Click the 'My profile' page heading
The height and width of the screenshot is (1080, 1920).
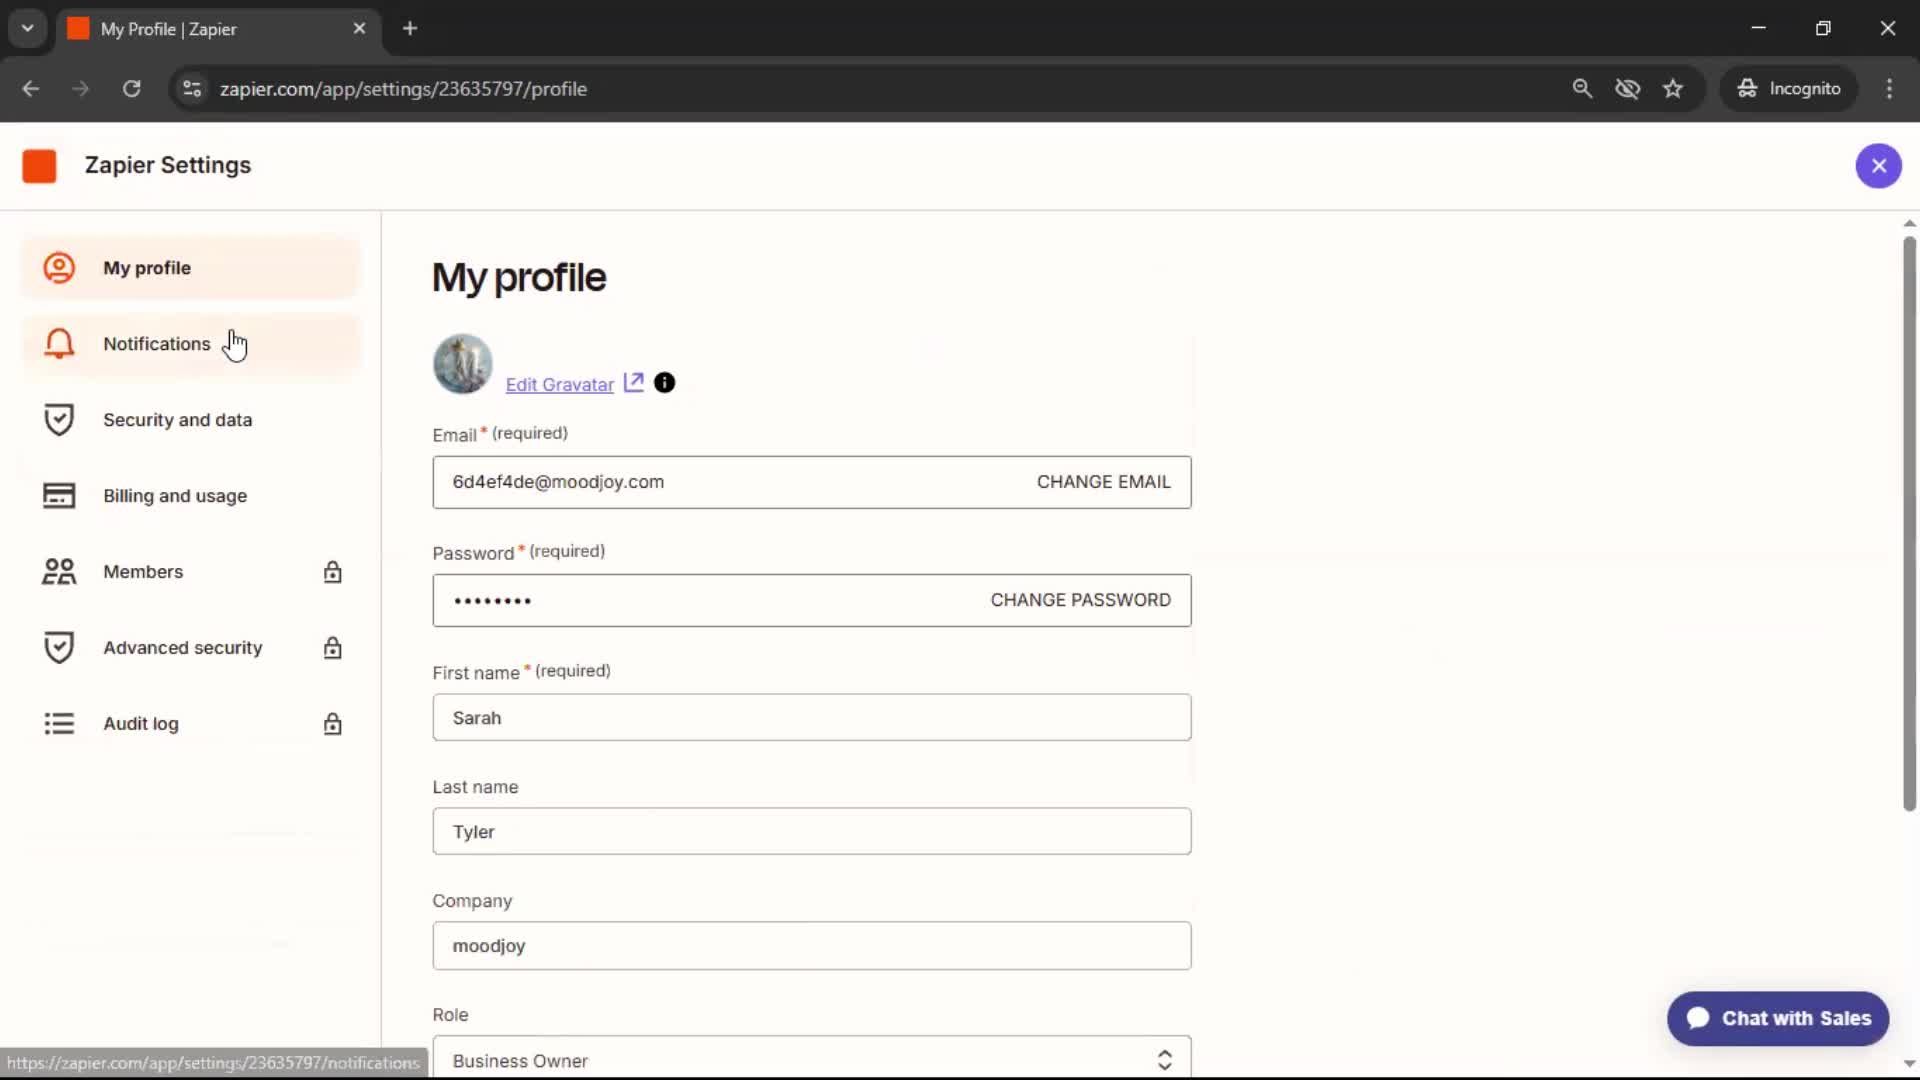(518, 278)
